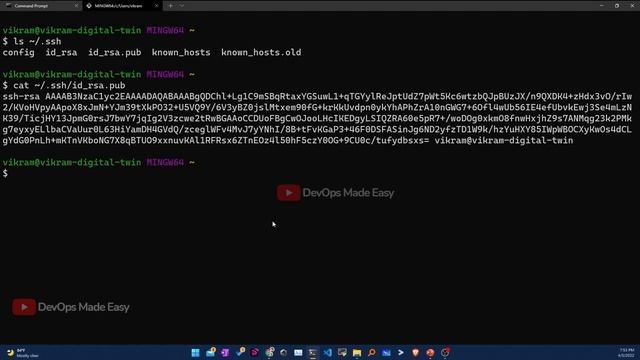Open the Mail app from taskbar
This screenshot has width=640, height=360.
[210, 352]
